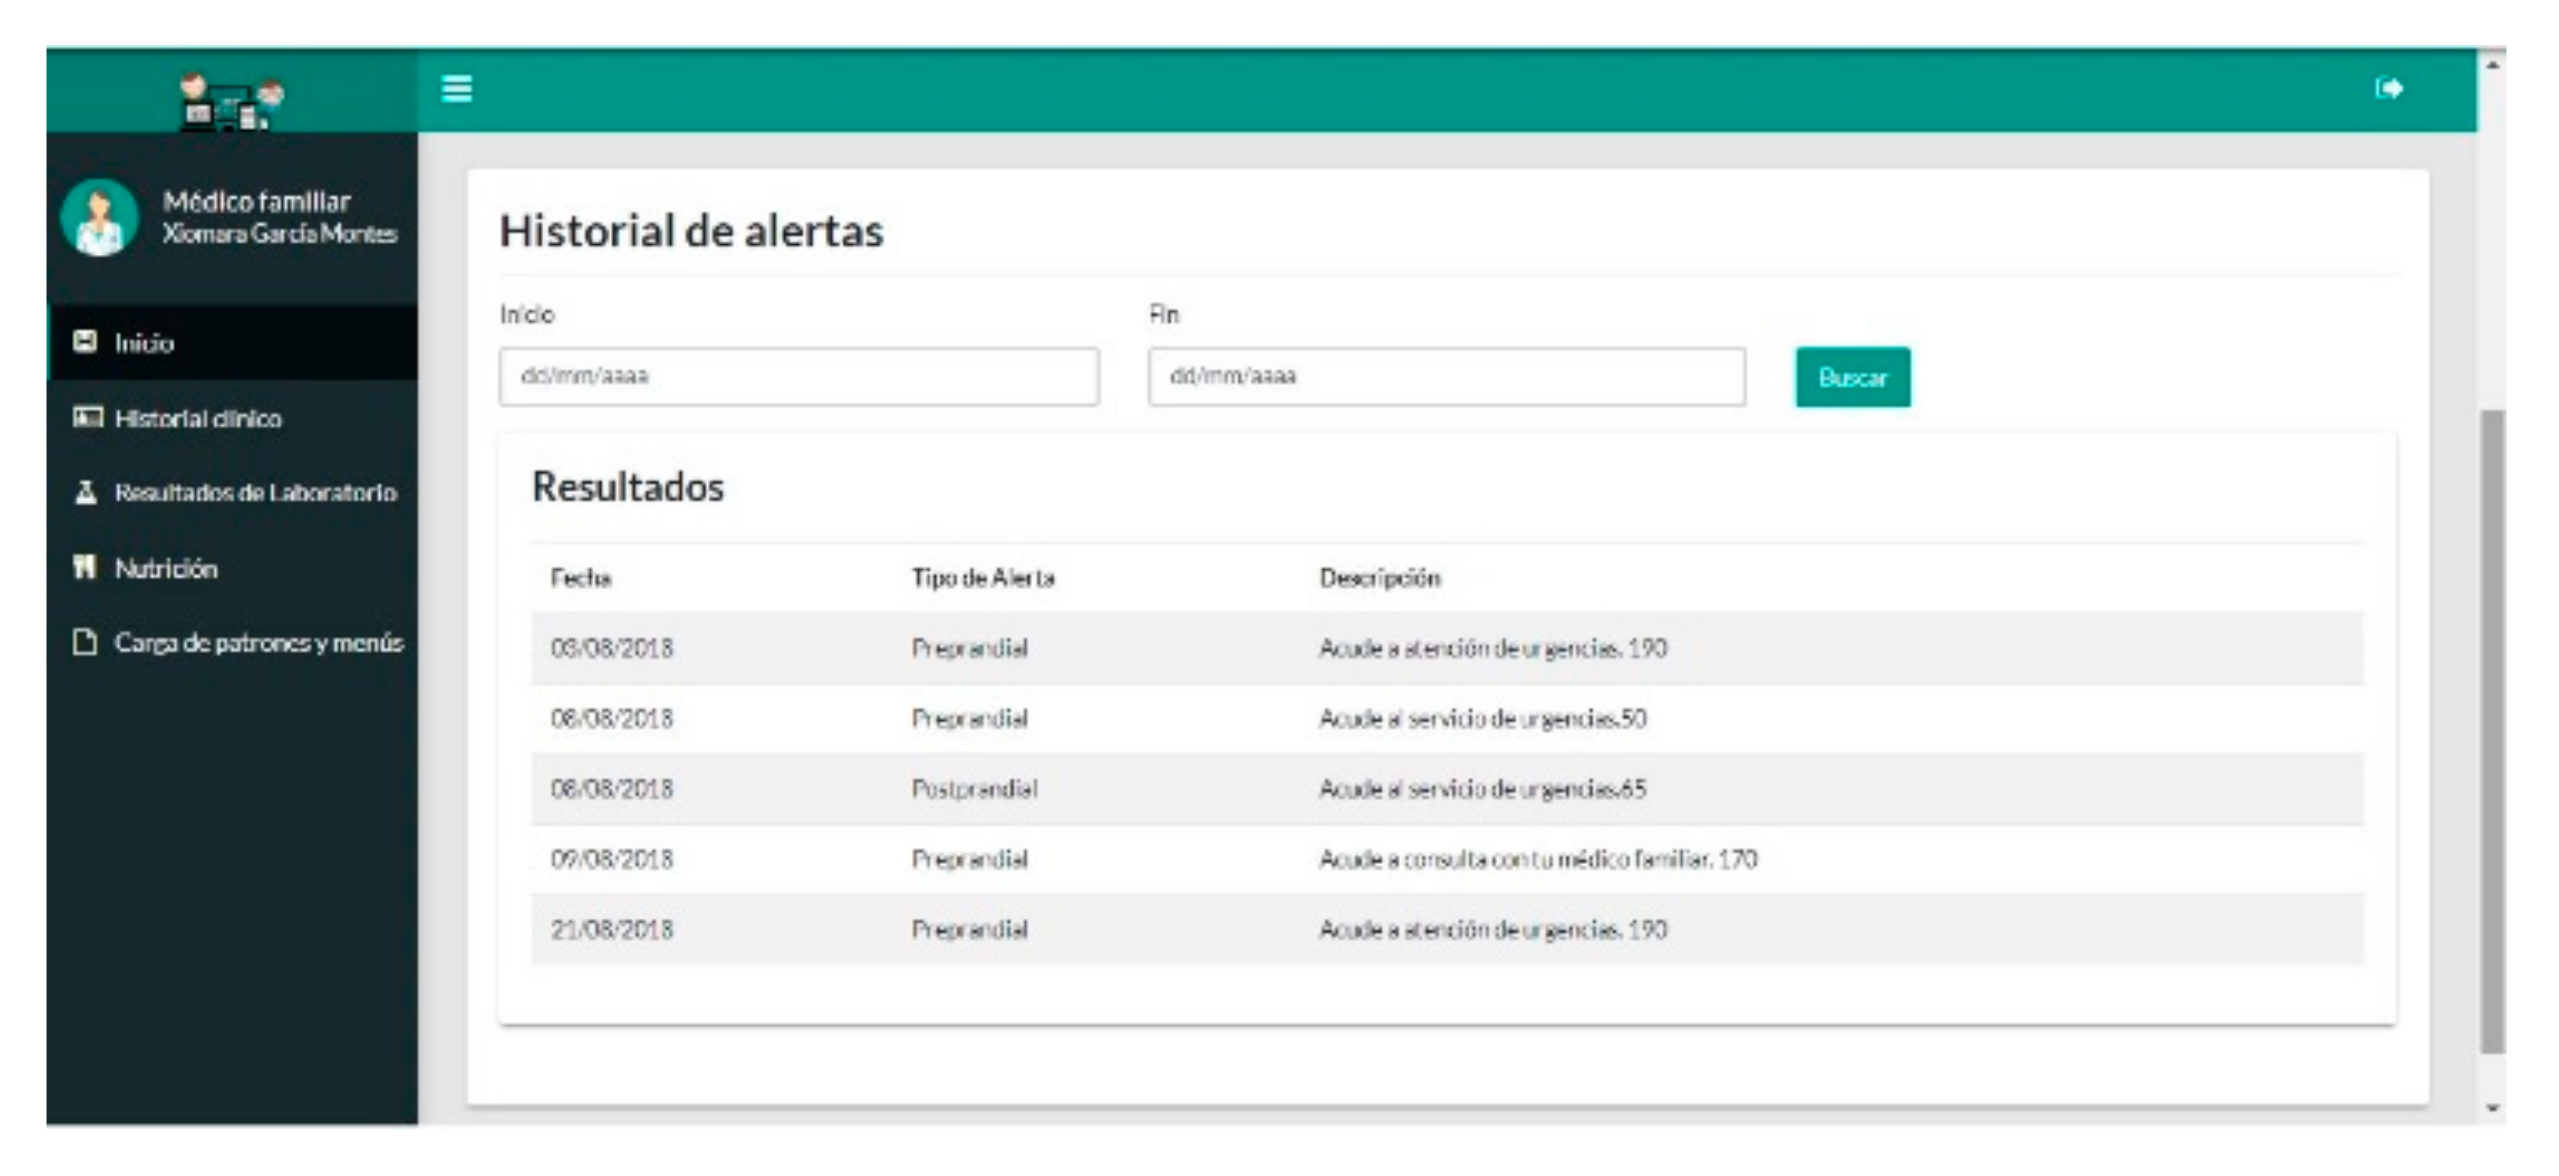This screenshot has width=2559, height=1176.
Task: Click the logout icon in top bar
Action: click(2388, 89)
